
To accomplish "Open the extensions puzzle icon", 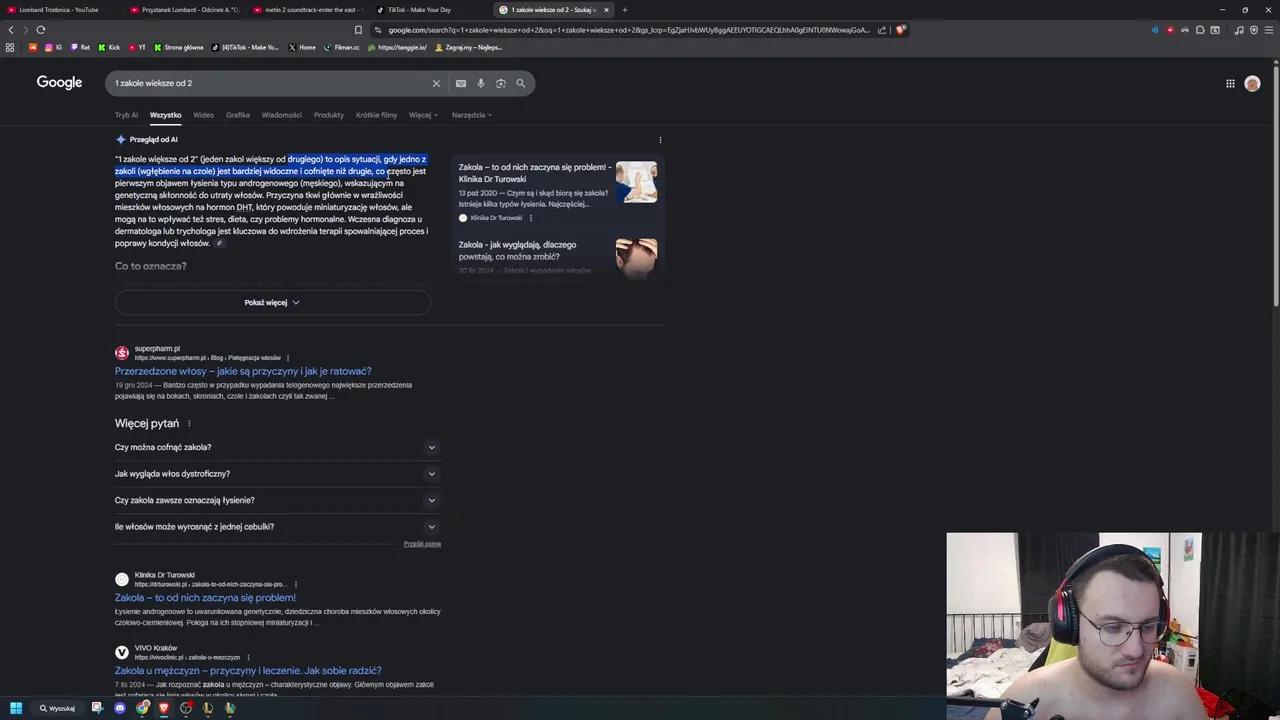I will click(x=1200, y=30).
